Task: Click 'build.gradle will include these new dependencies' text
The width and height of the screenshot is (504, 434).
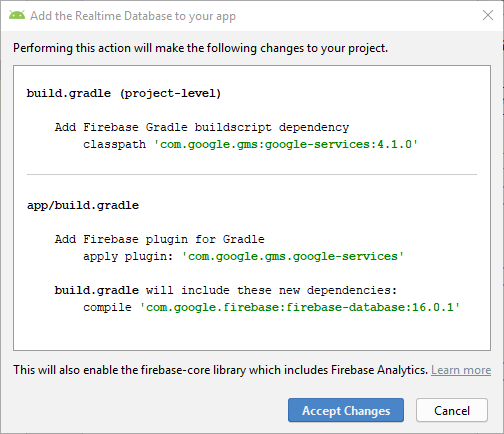Action: click(x=226, y=290)
